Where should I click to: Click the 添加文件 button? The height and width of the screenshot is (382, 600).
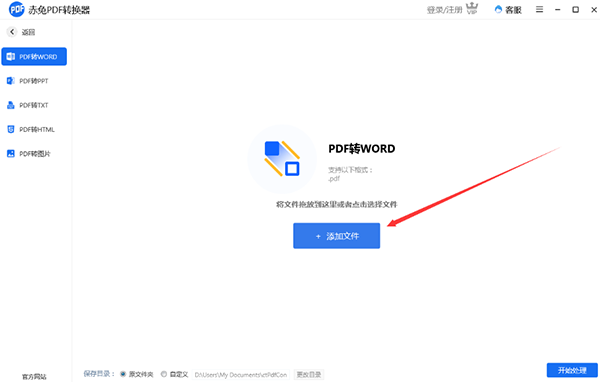coord(336,236)
